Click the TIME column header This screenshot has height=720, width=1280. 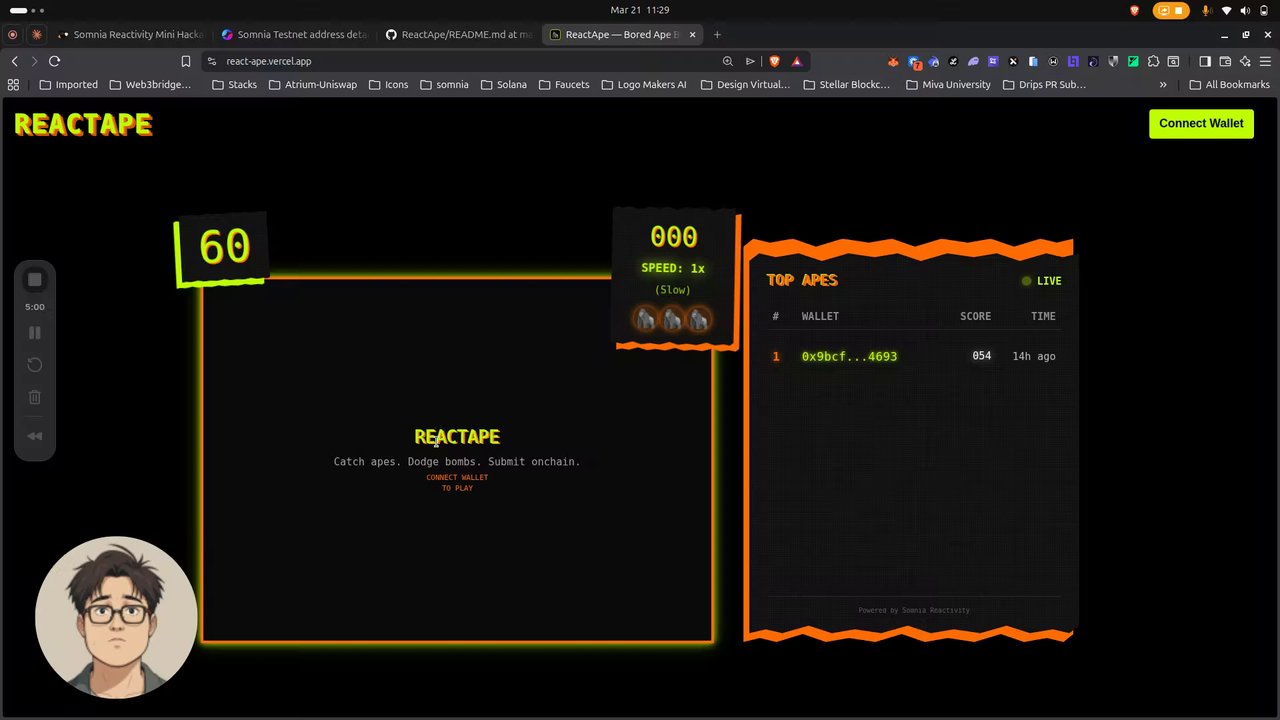coord(1043,316)
